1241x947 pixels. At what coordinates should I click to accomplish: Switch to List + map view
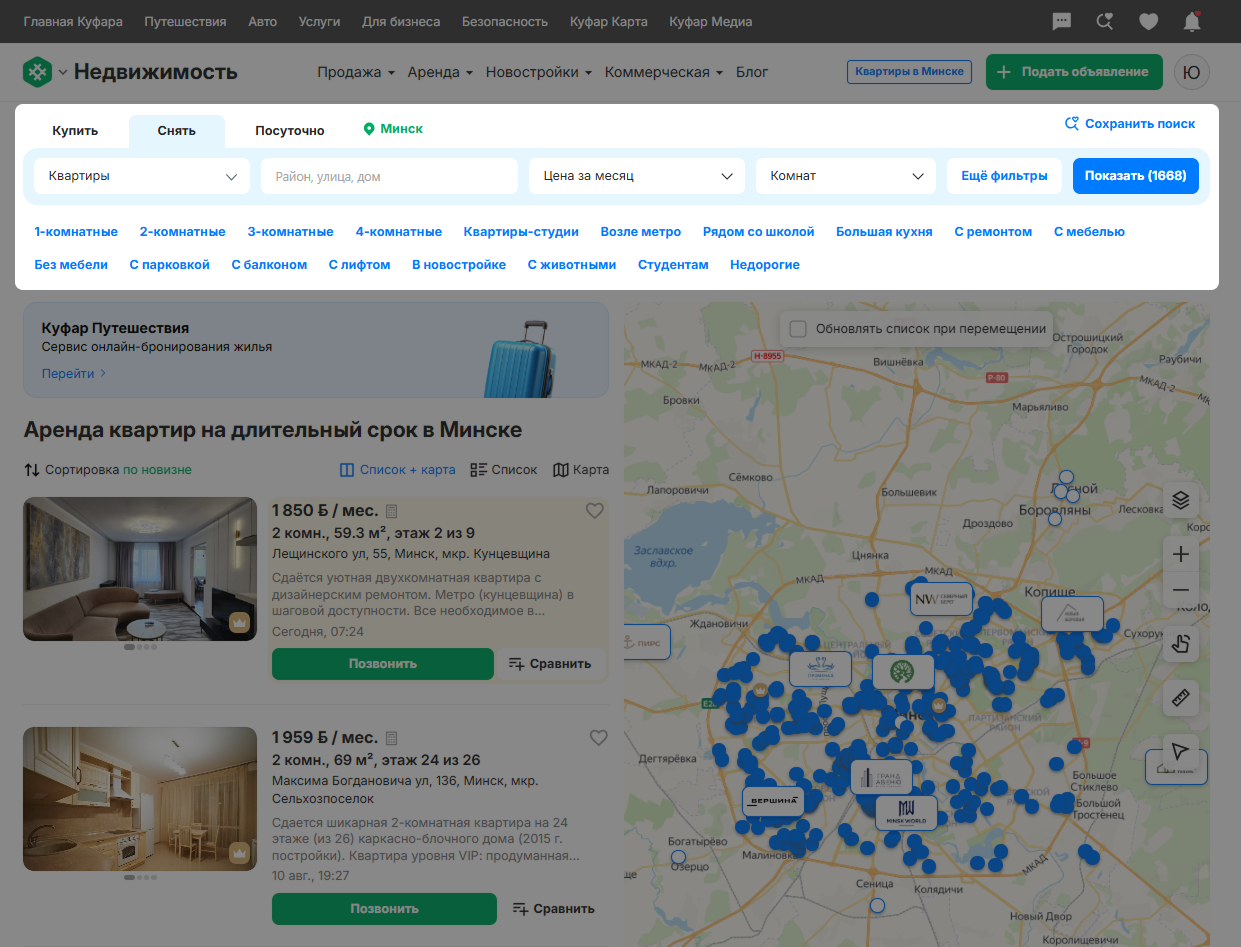pyautogui.click(x=397, y=470)
